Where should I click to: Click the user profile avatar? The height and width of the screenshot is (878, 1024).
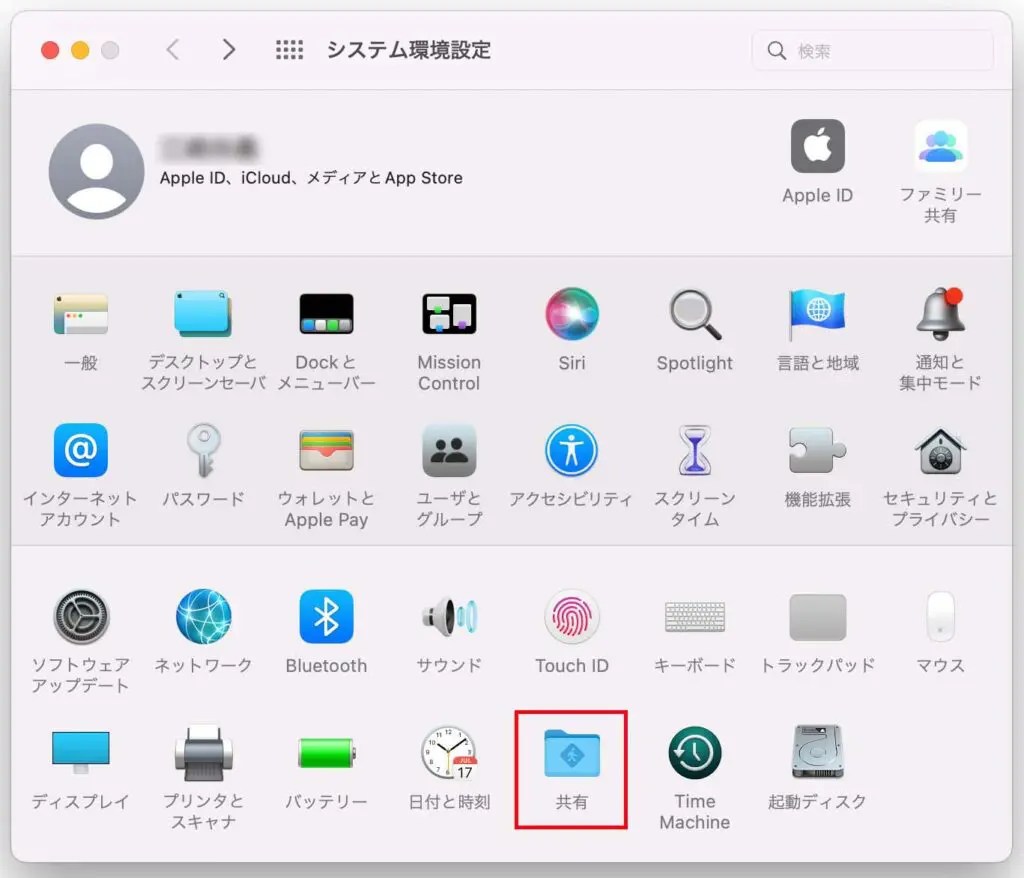[97, 171]
